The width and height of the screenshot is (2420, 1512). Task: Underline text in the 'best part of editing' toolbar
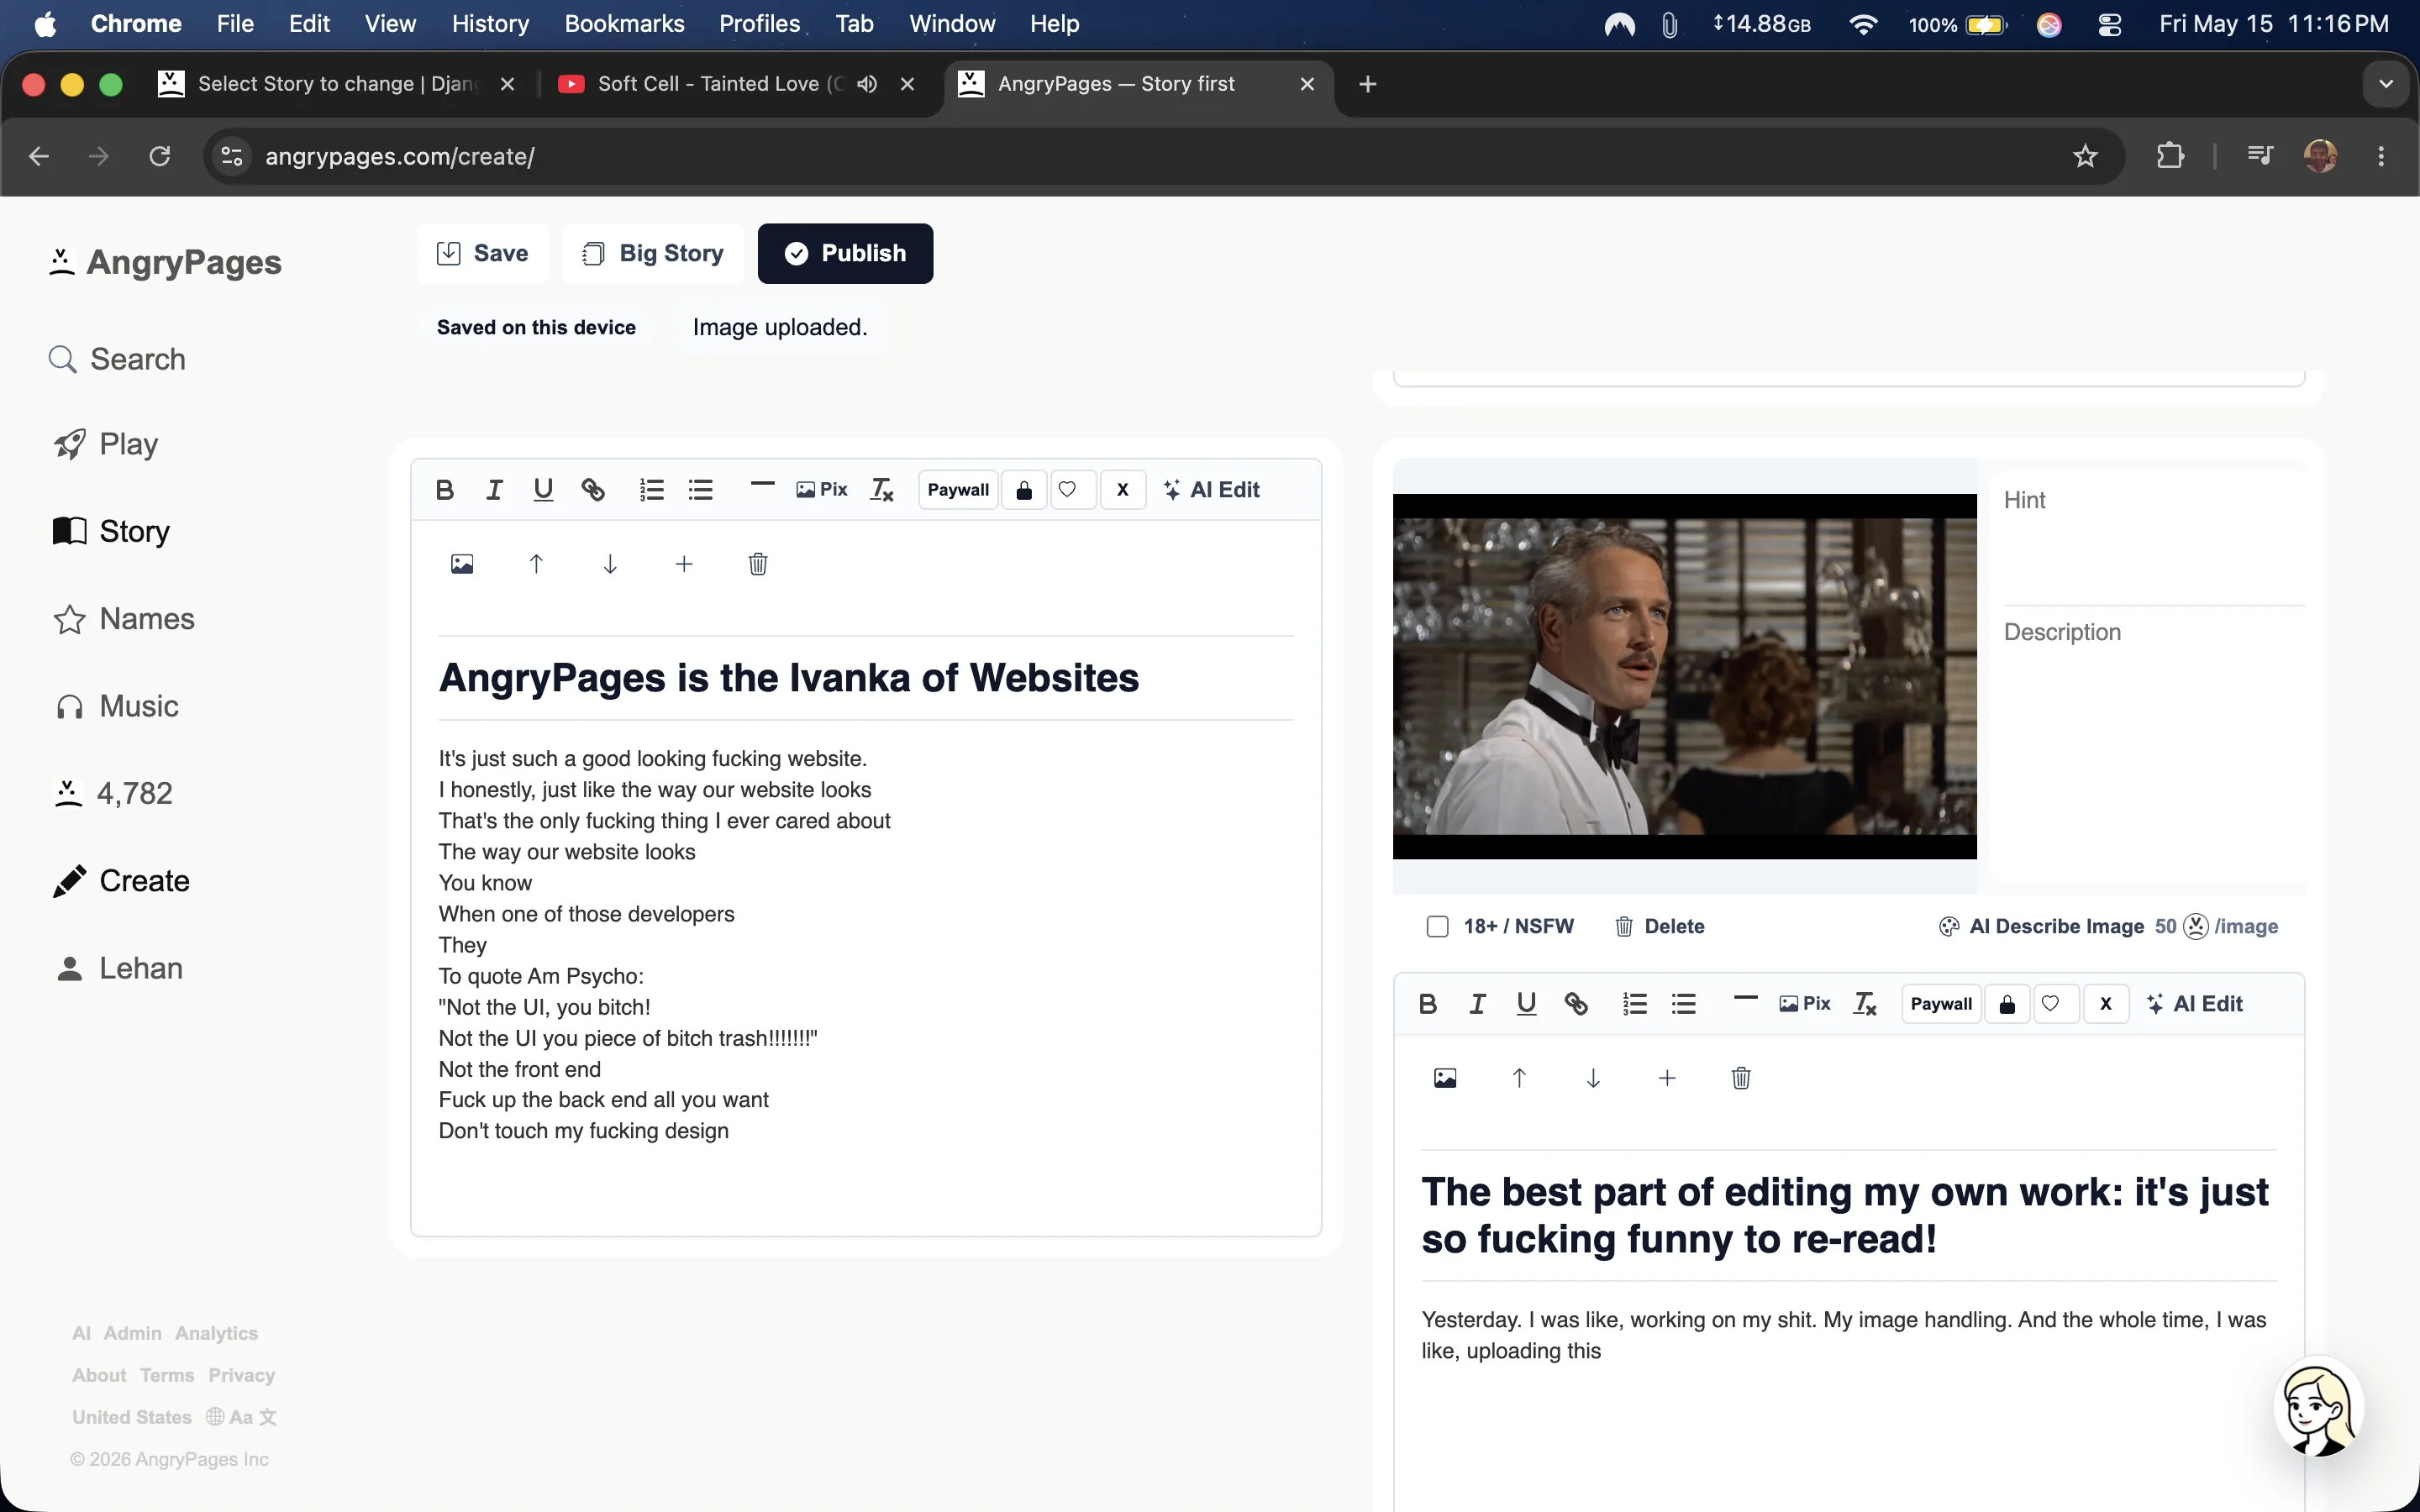[x=1526, y=1004]
